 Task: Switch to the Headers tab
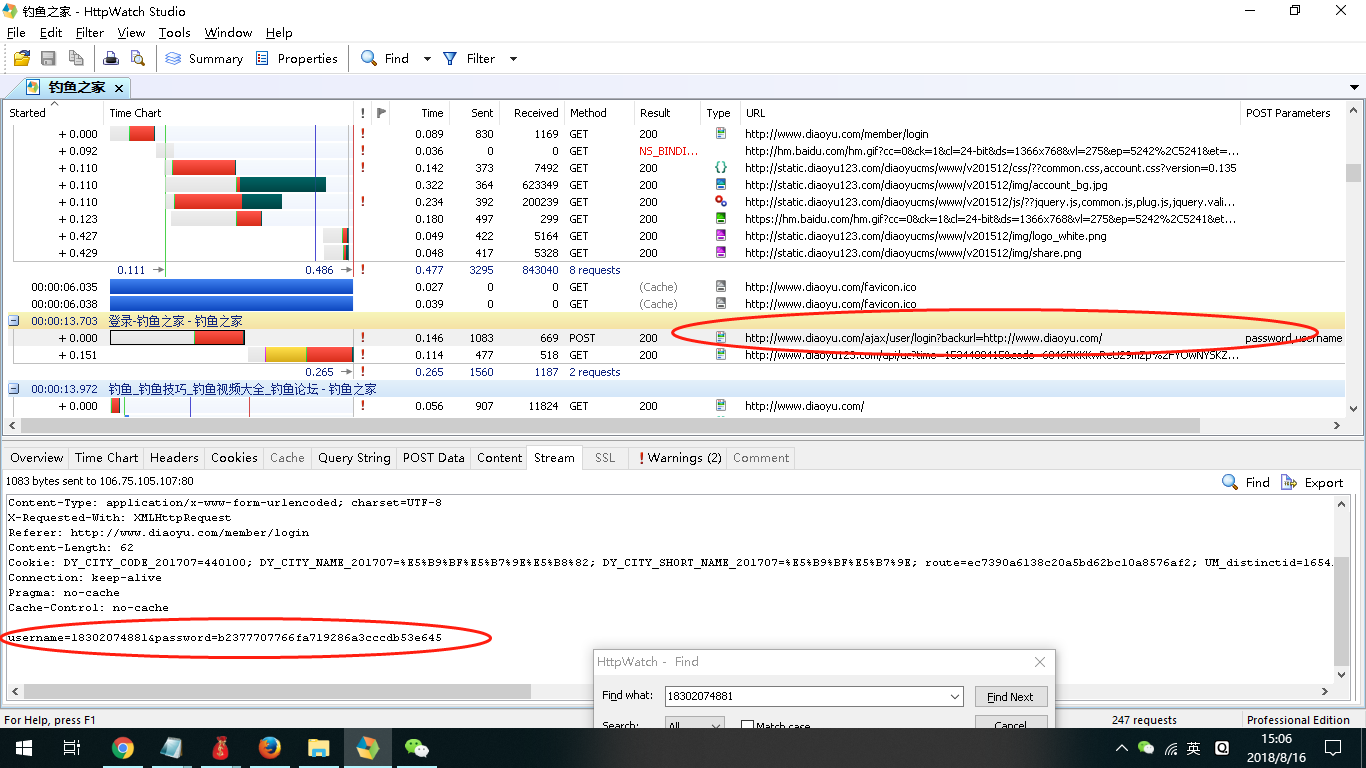pyautogui.click(x=174, y=458)
